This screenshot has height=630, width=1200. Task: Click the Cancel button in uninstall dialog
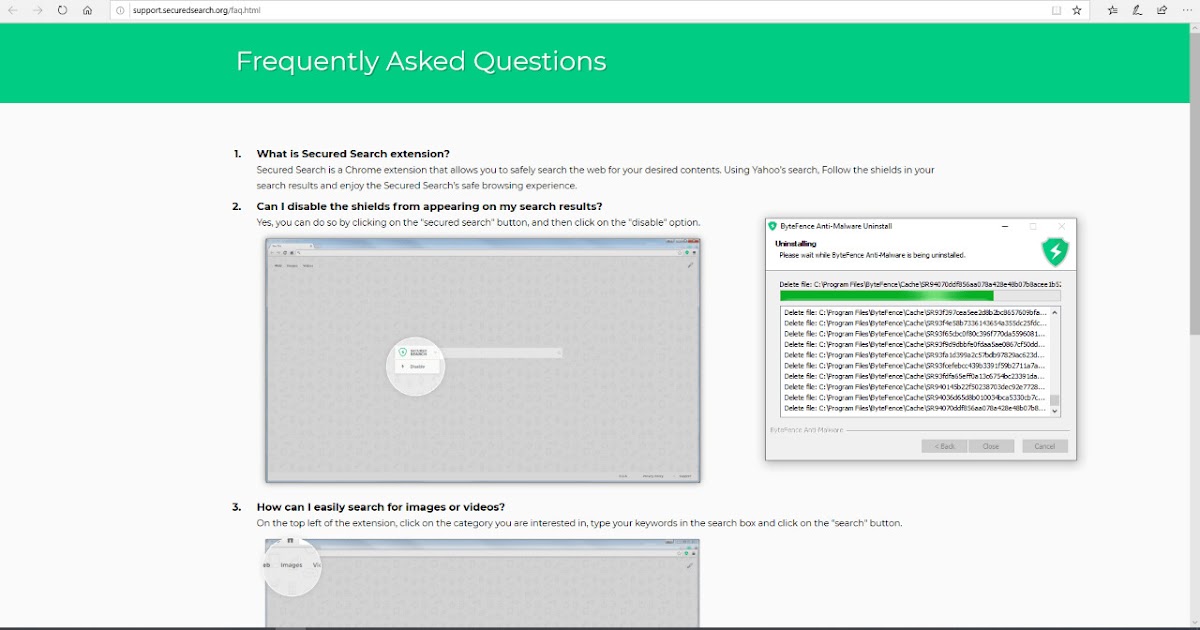pyautogui.click(x=1044, y=446)
